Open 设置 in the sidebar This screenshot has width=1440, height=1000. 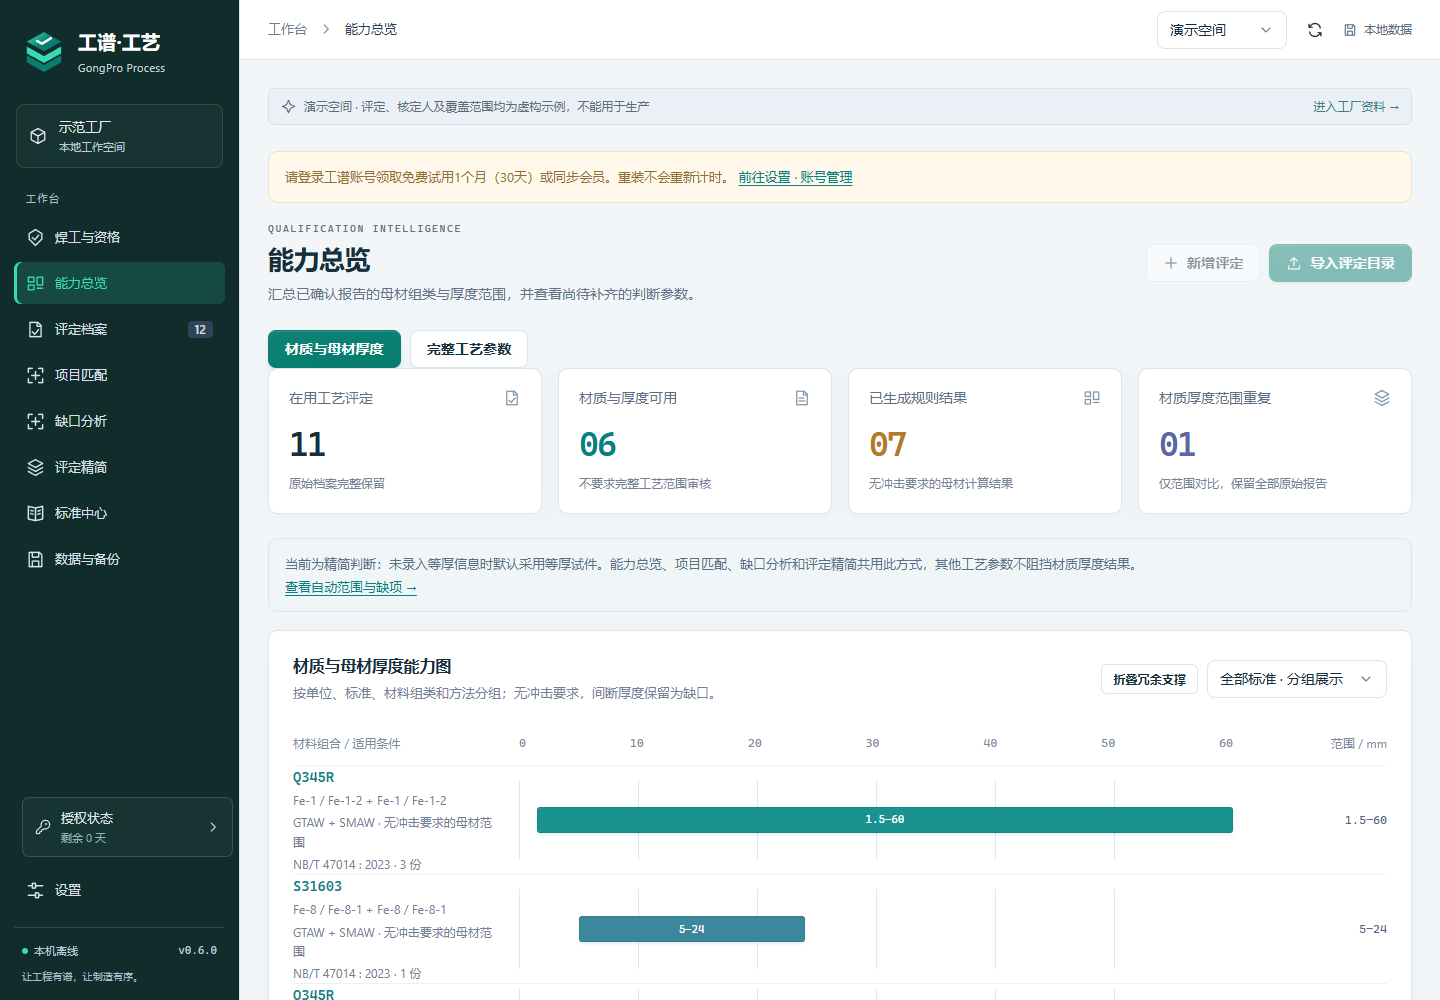(120, 890)
